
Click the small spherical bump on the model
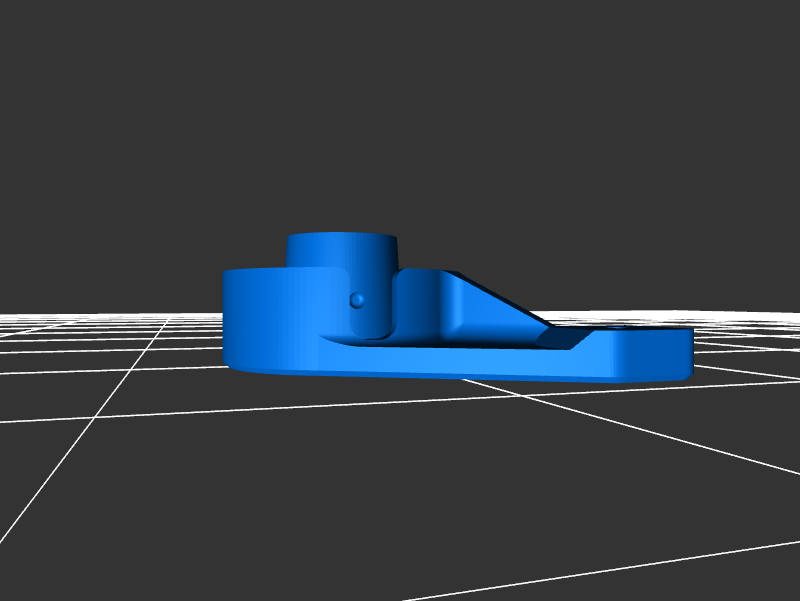pyautogui.click(x=357, y=300)
